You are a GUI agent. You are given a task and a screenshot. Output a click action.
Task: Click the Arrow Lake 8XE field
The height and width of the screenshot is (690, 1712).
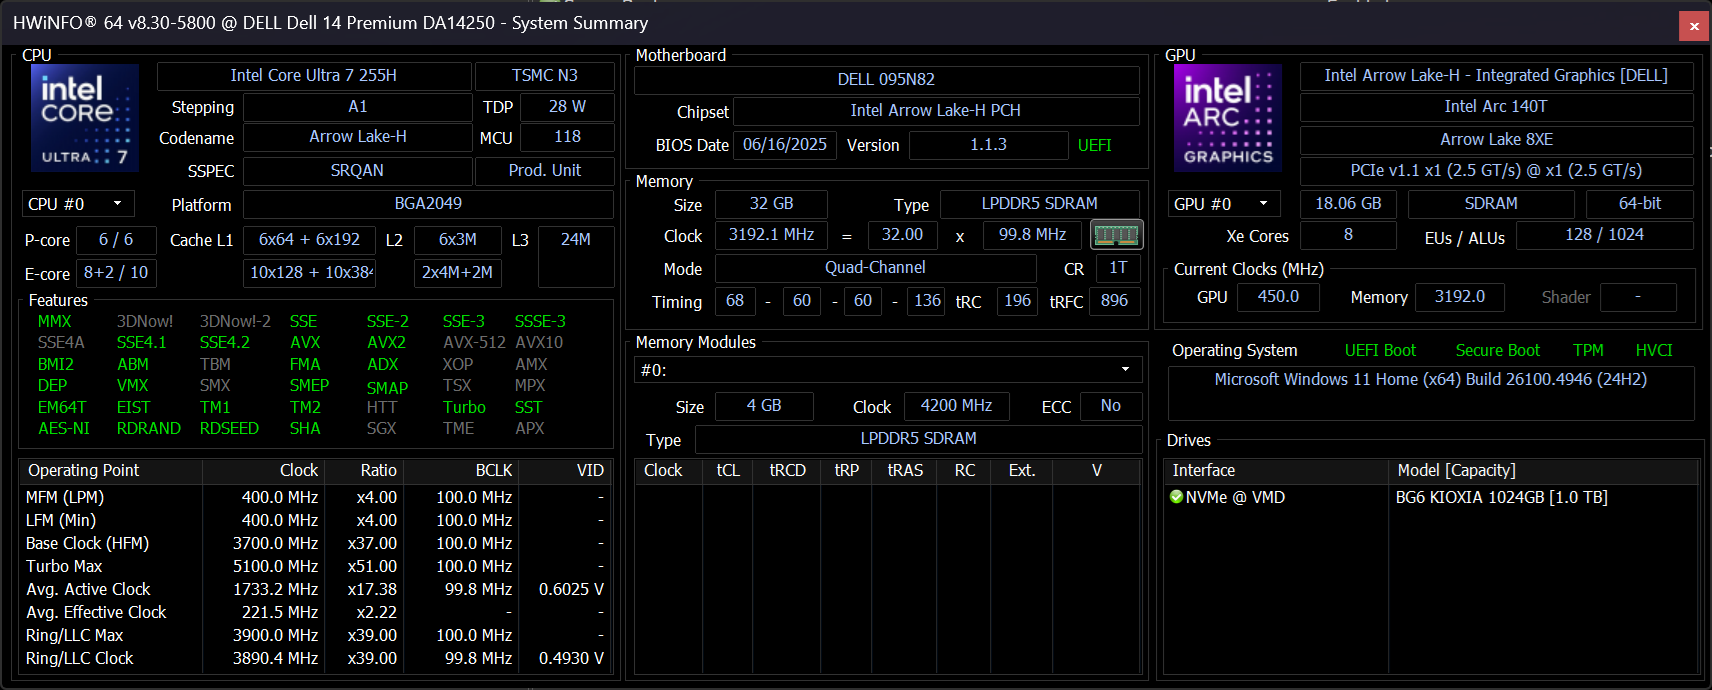tap(1496, 139)
